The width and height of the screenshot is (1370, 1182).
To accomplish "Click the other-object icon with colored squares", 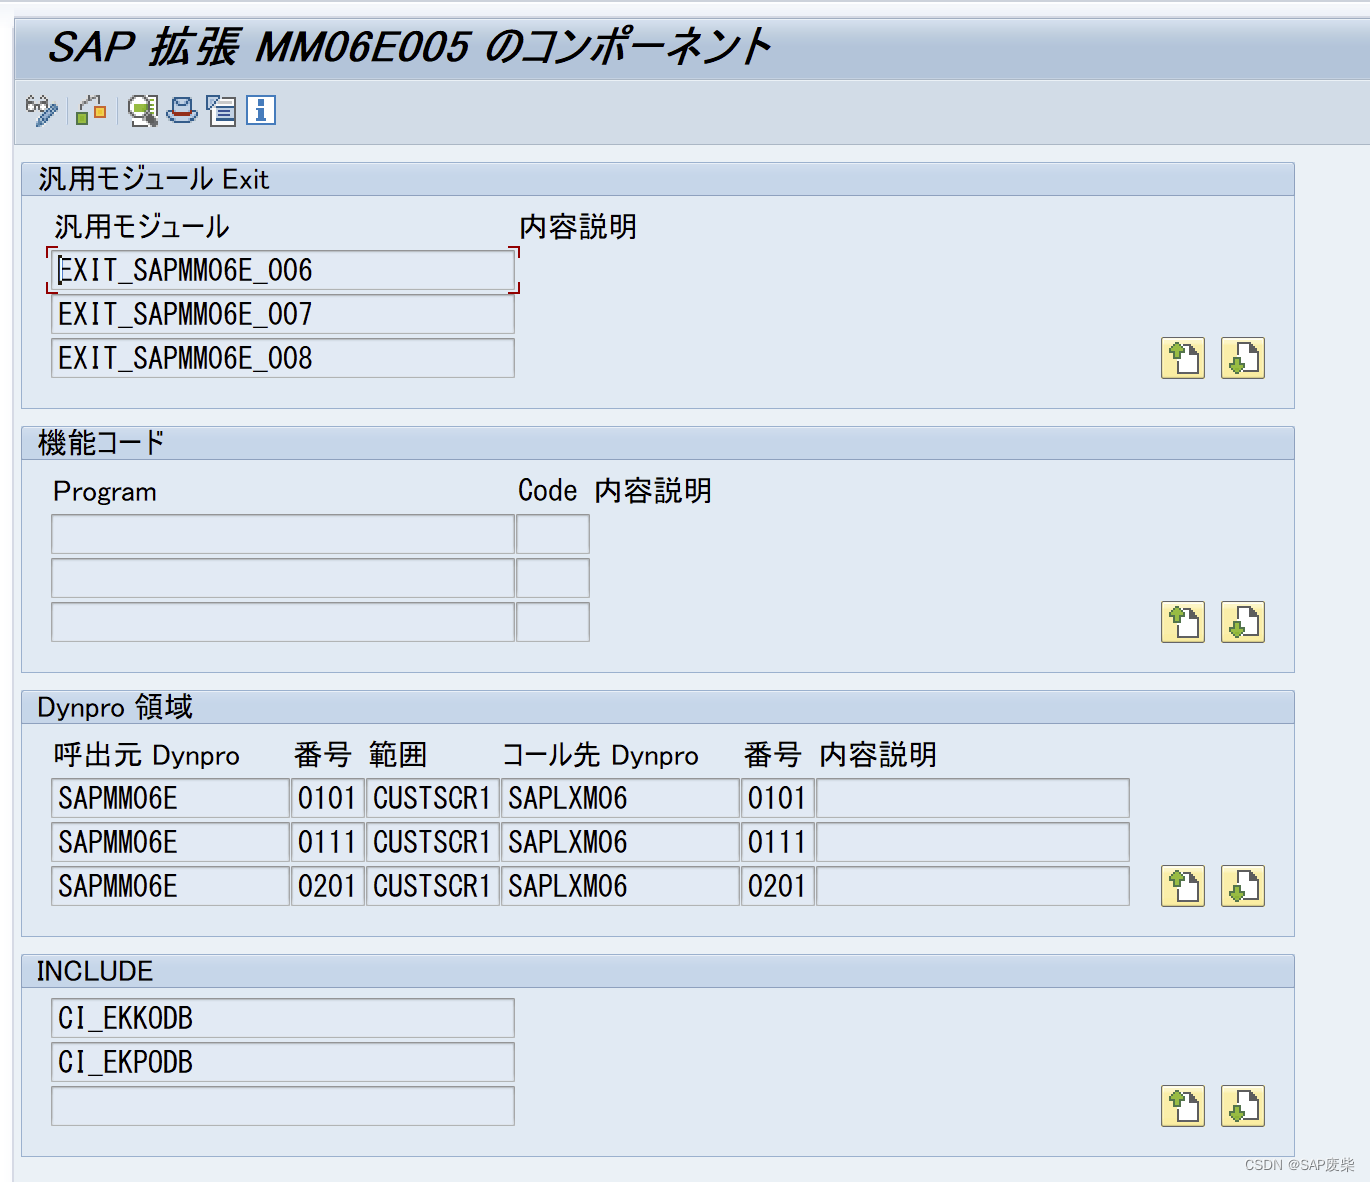I will (x=91, y=110).
